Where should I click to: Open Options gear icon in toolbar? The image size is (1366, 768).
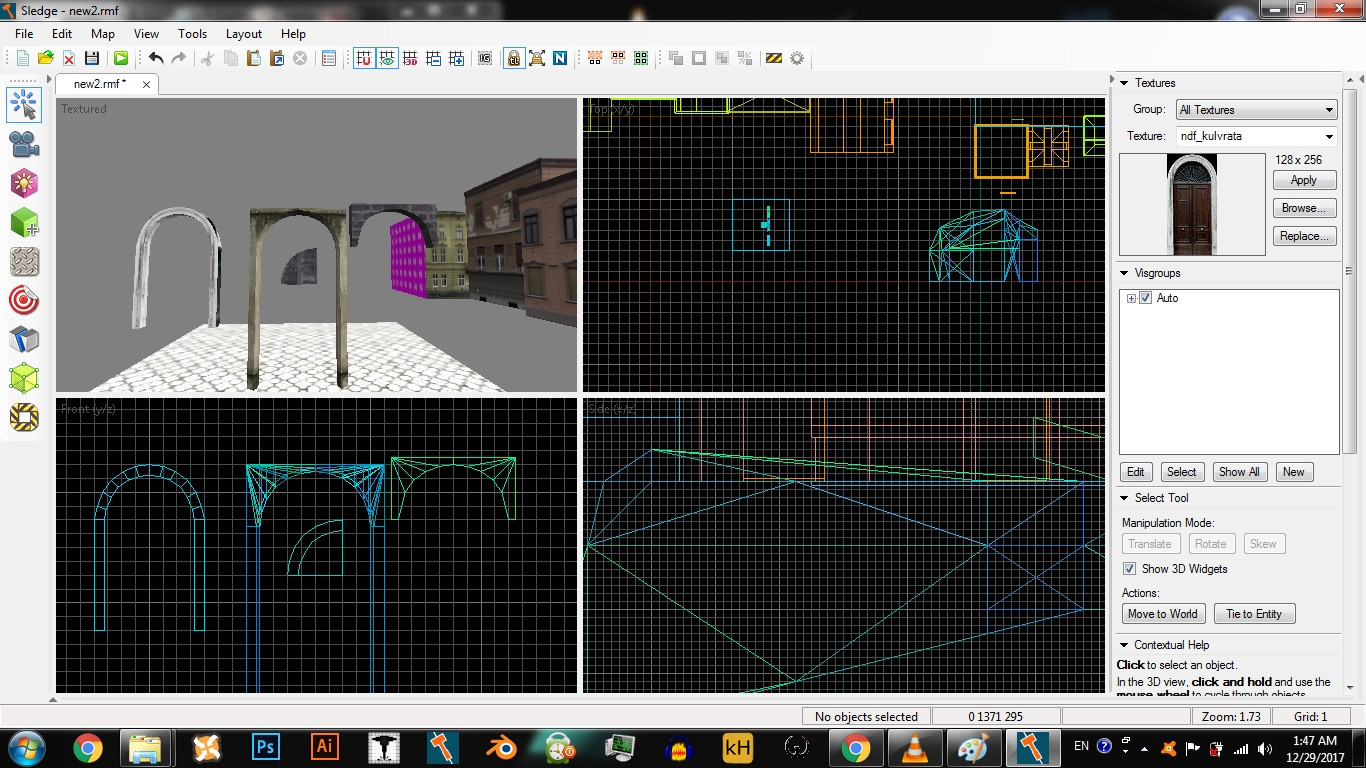[797, 59]
